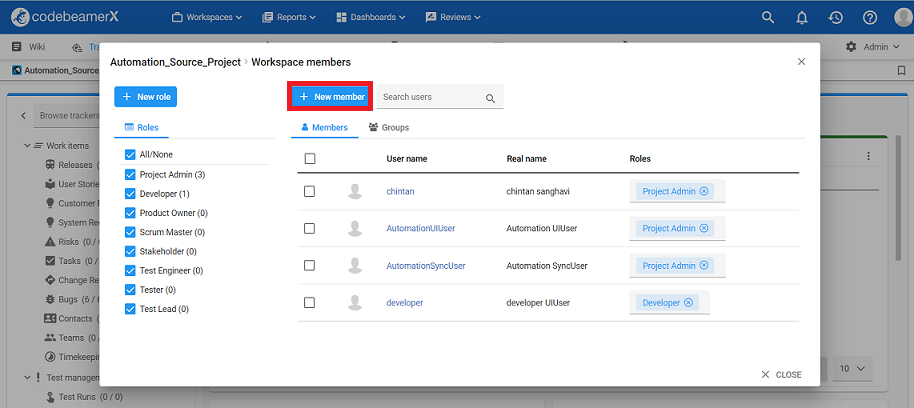Open the notifications bell

[802, 17]
